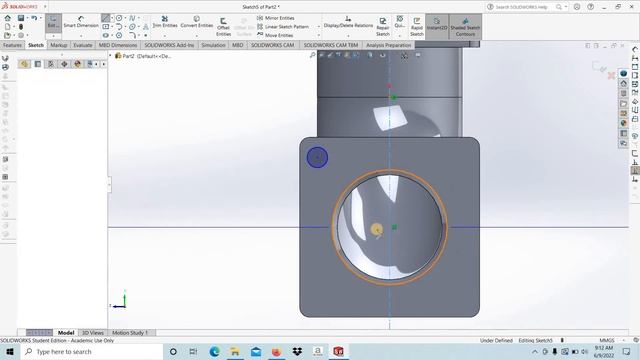Select the Offset Entities tool
The height and width of the screenshot is (360, 640).
[223, 27]
